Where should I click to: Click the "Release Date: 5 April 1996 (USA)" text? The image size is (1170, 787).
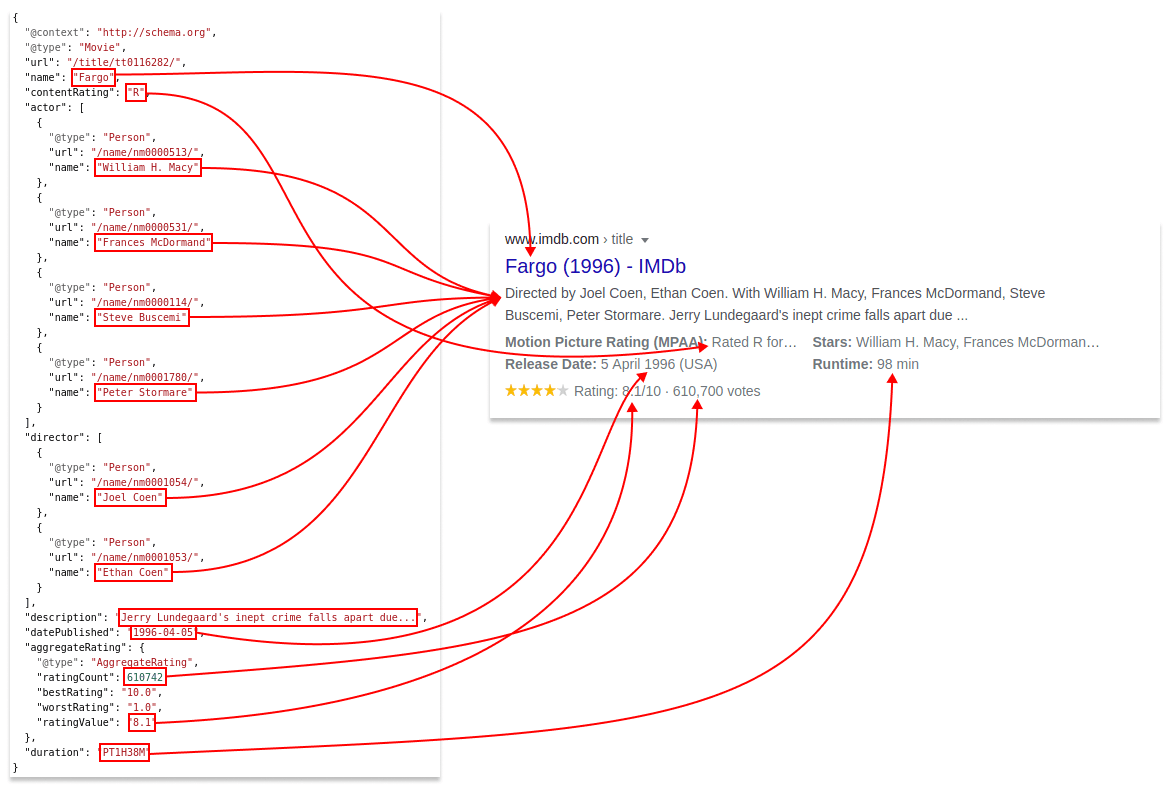pyautogui.click(x=611, y=365)
